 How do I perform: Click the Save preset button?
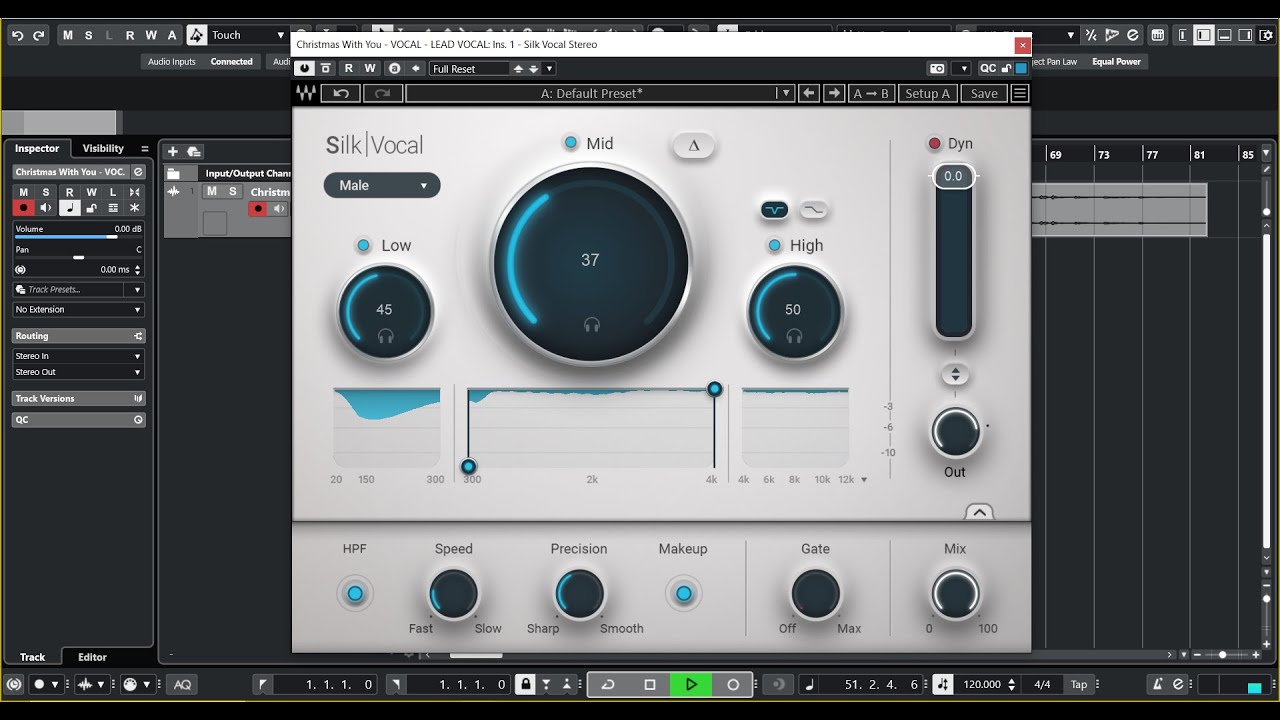click(x=984, y=93)
